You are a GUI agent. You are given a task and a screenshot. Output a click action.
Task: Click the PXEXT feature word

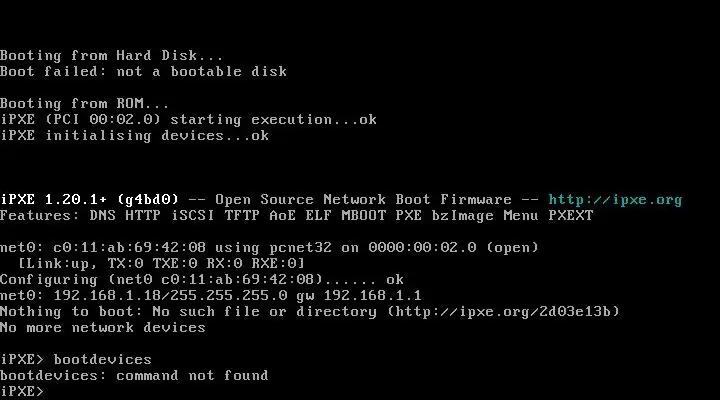tap(571, 215)
